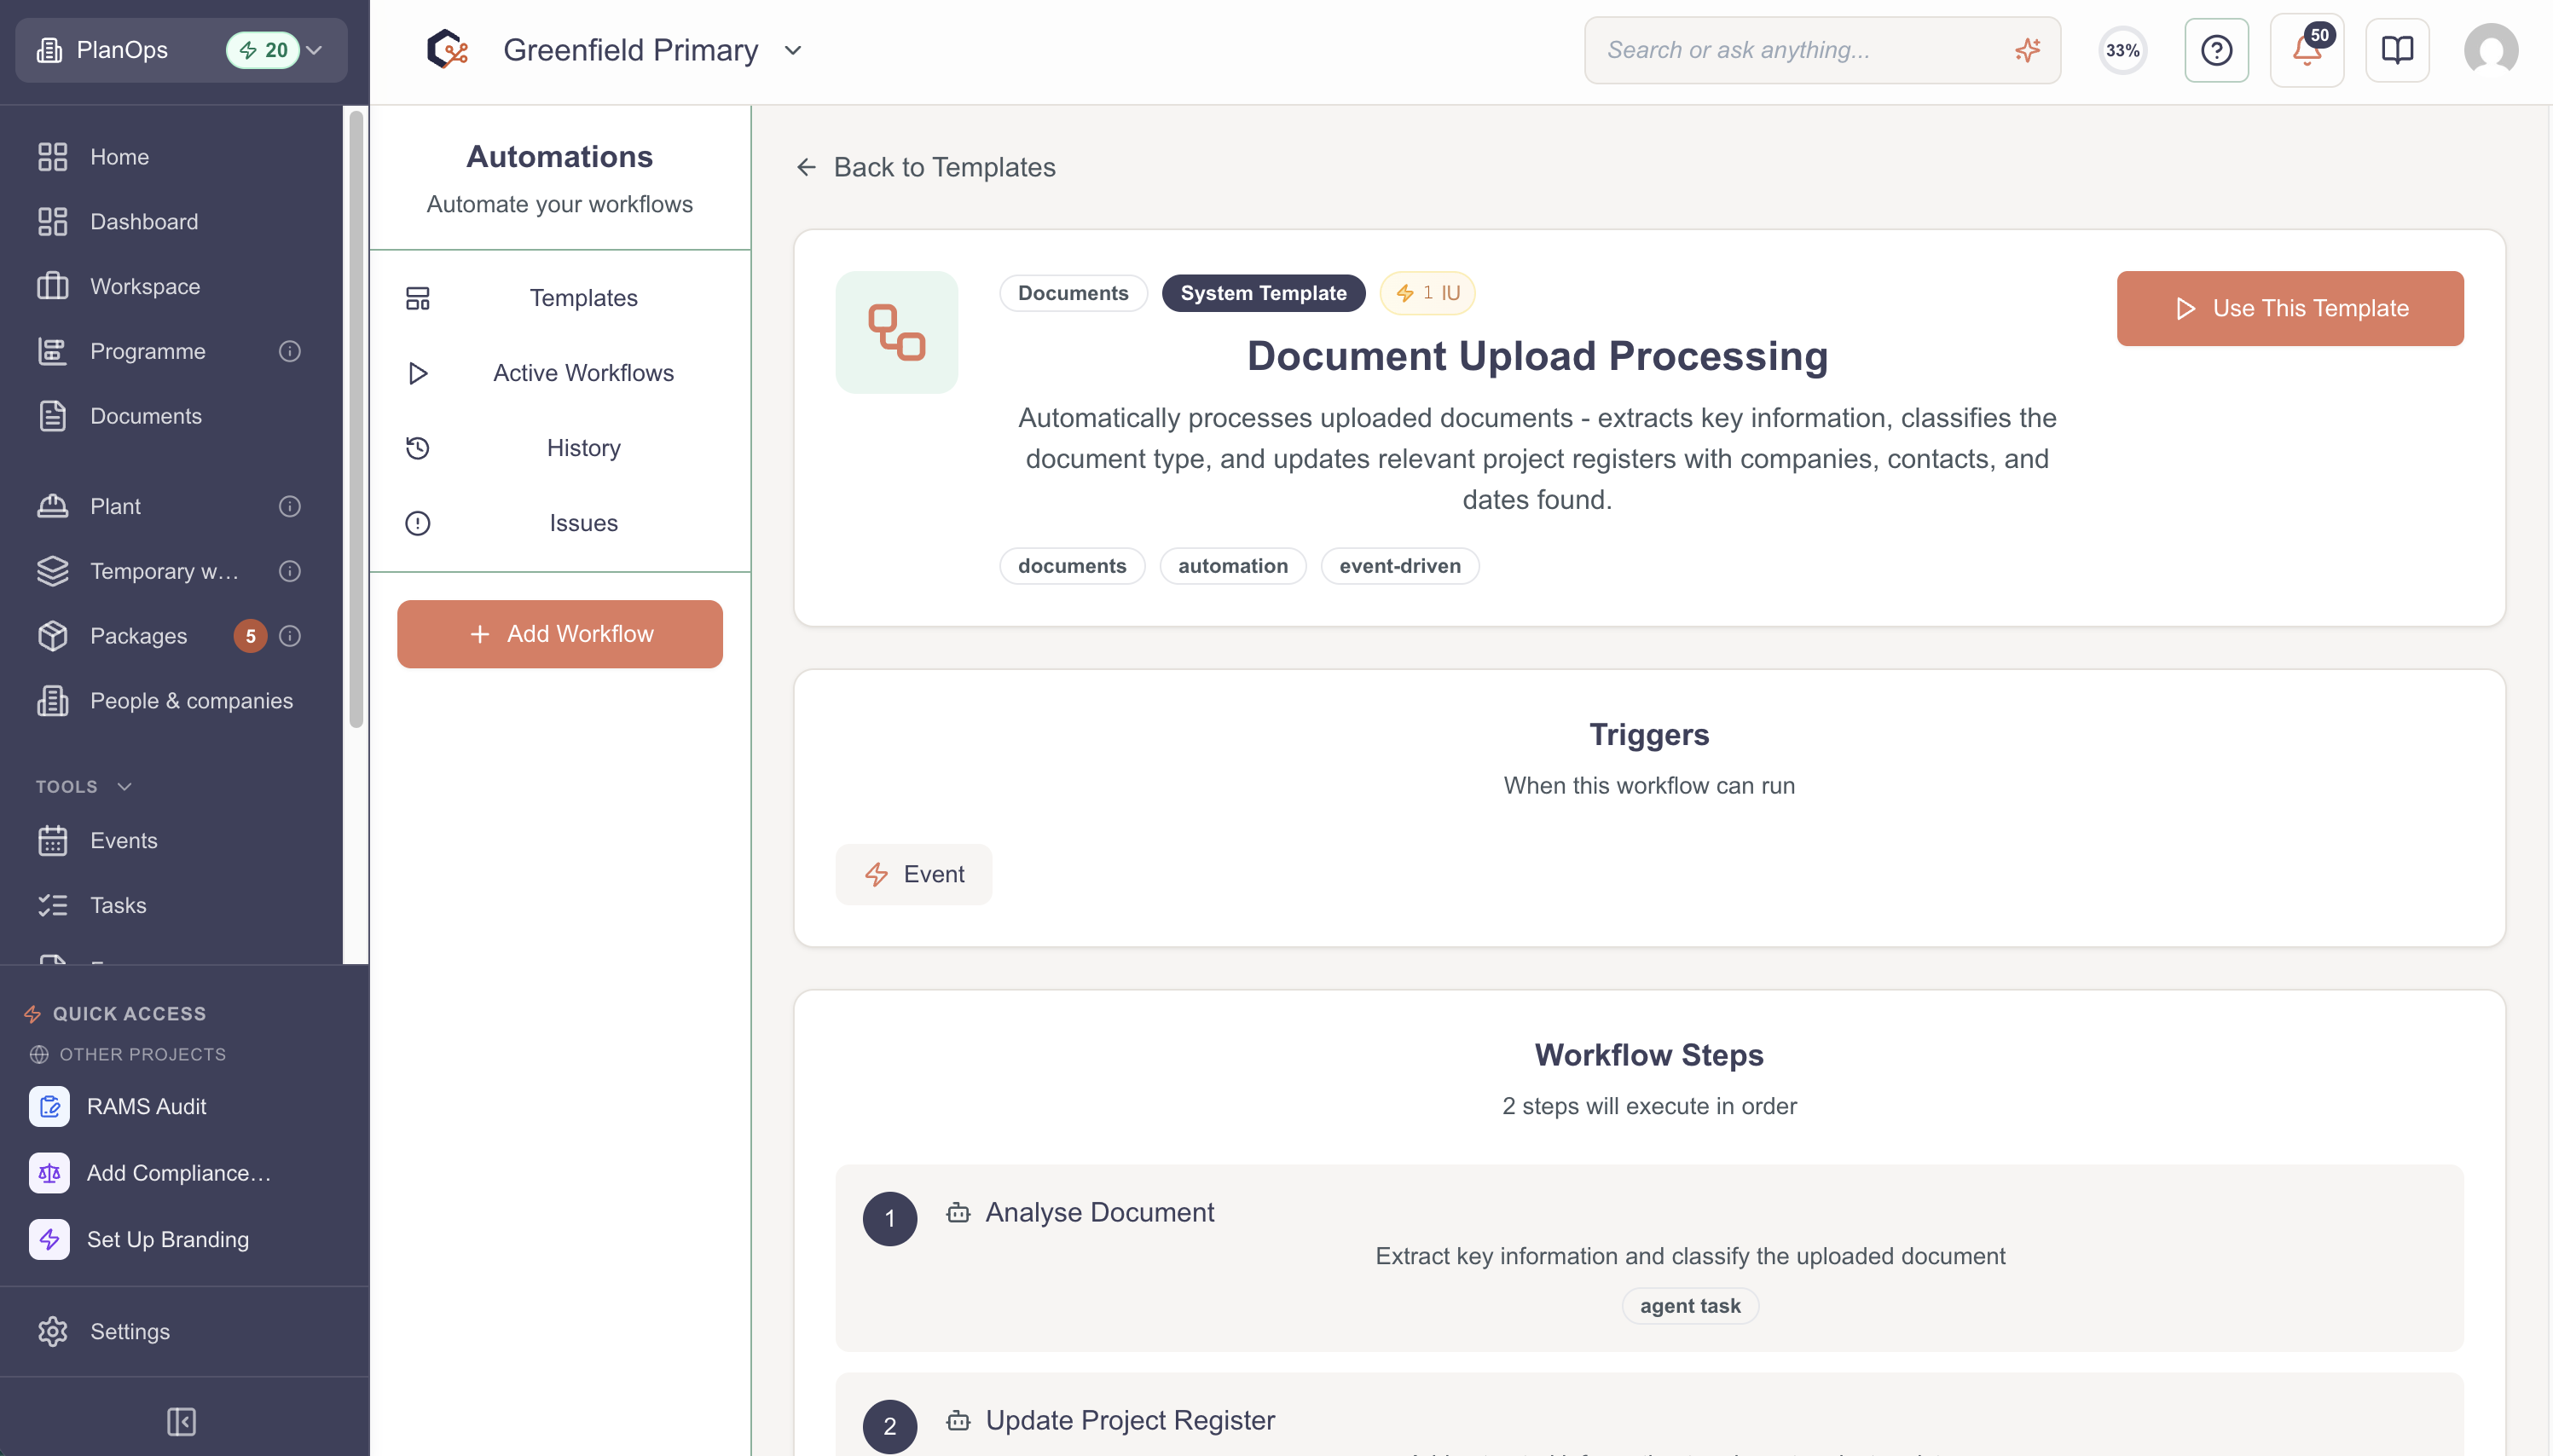
Task: Click the sidebar vertical scrollbar
Action: point(356,420)
